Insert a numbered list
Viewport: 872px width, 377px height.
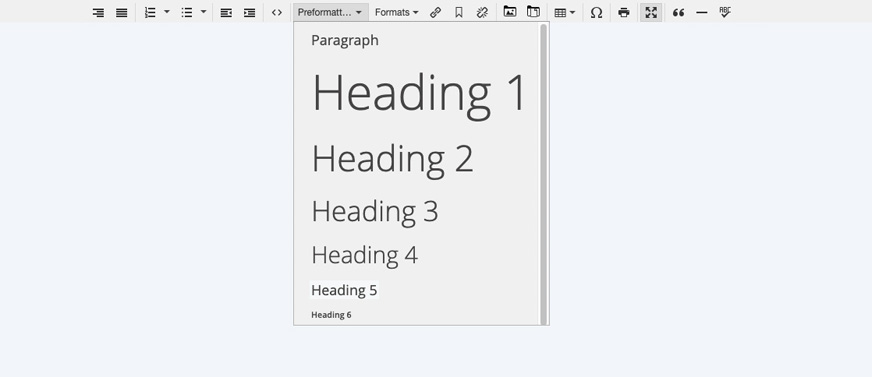click(150, 12)
